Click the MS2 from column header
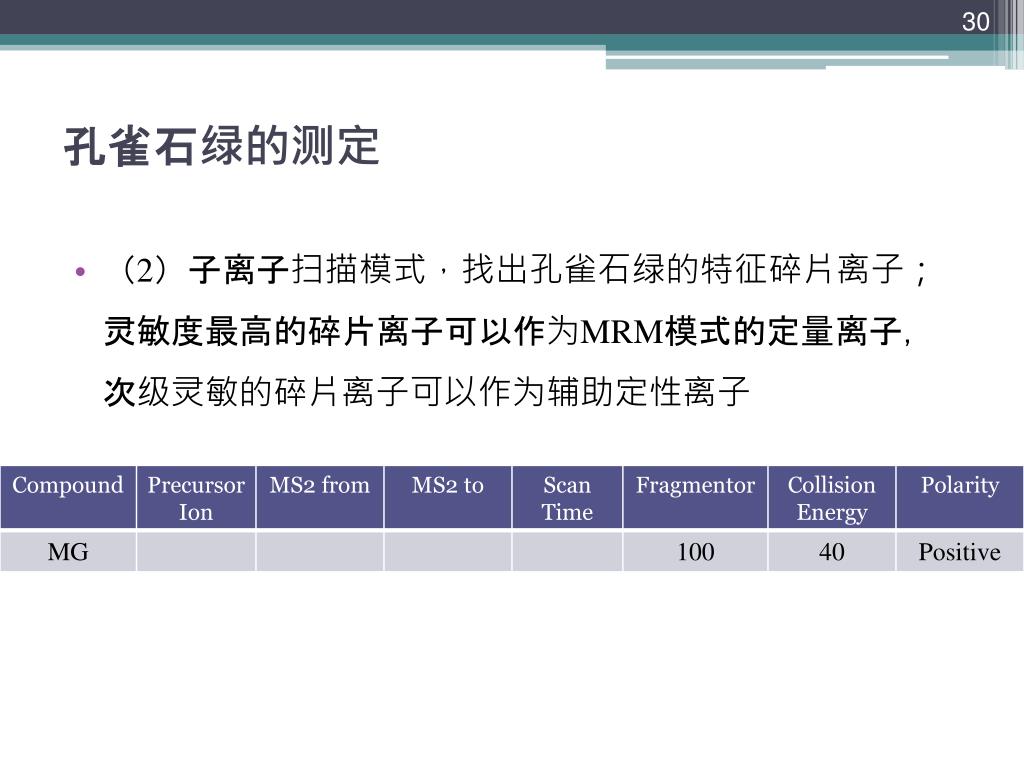 (320, 497)
